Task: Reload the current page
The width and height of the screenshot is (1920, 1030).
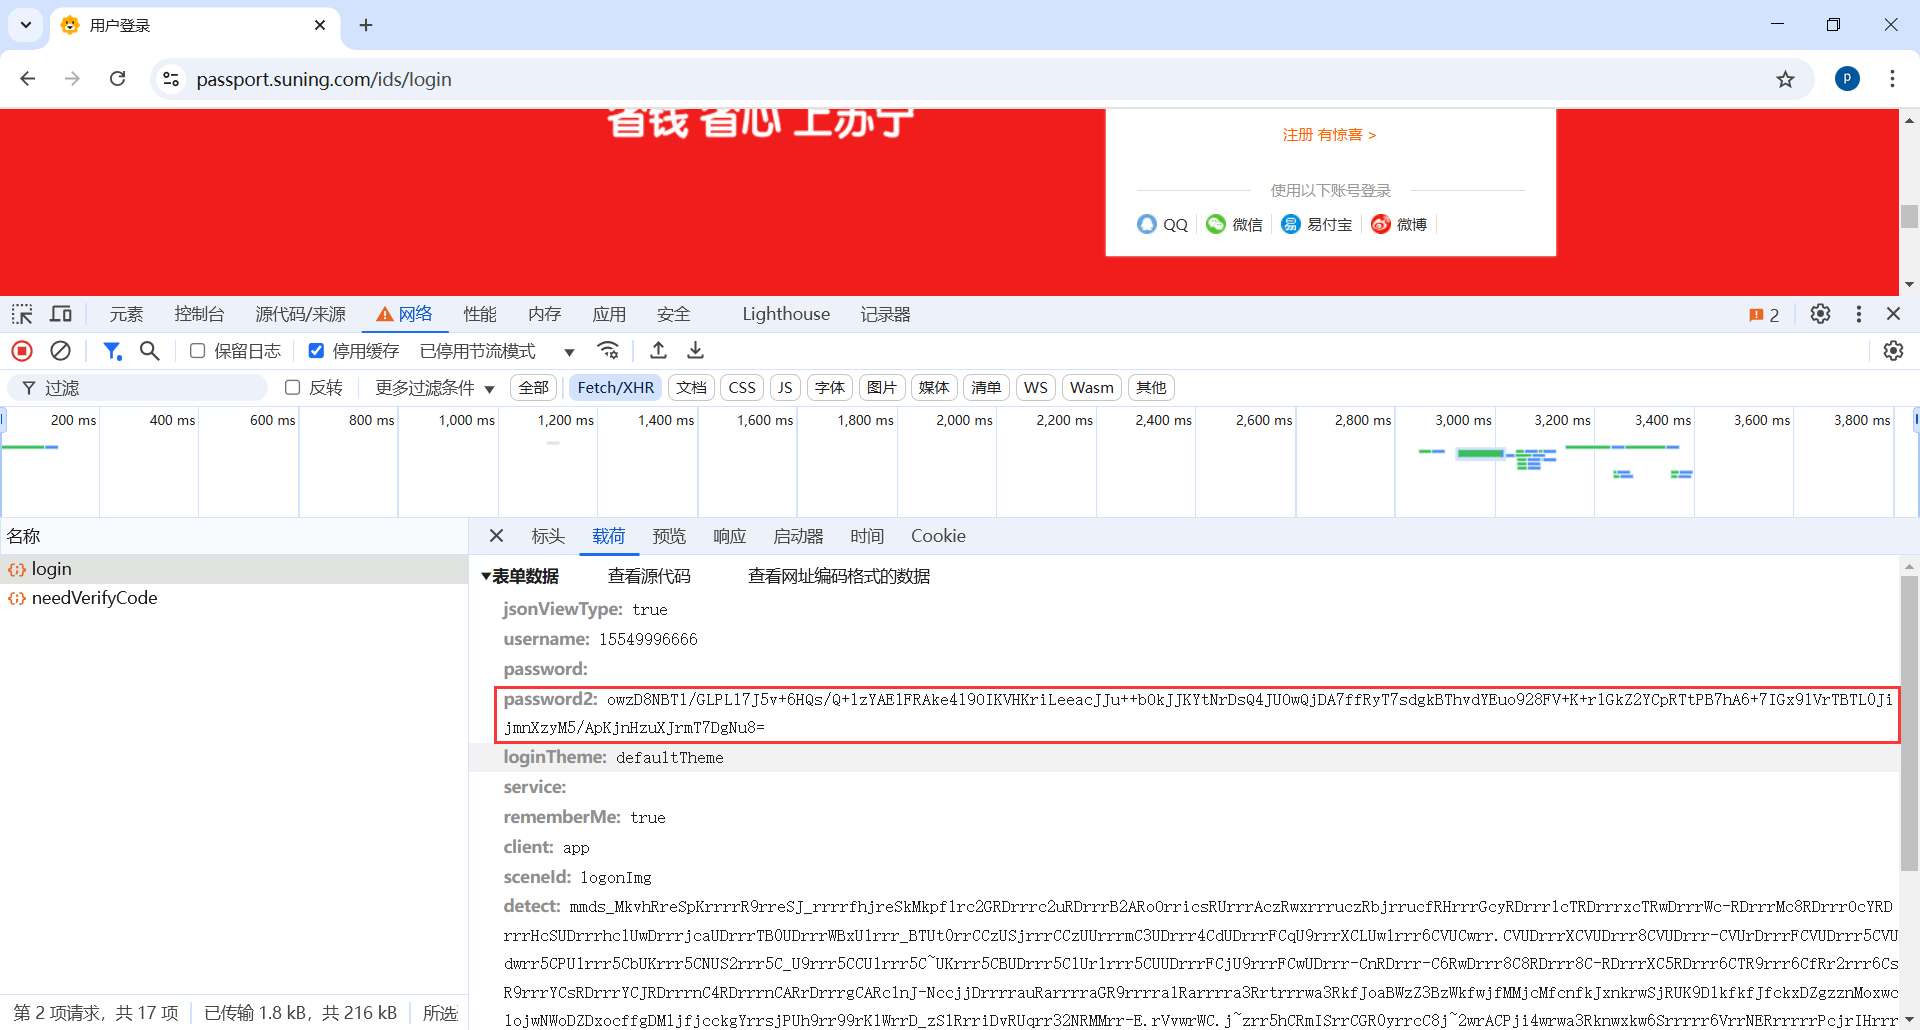Action: 117,79
